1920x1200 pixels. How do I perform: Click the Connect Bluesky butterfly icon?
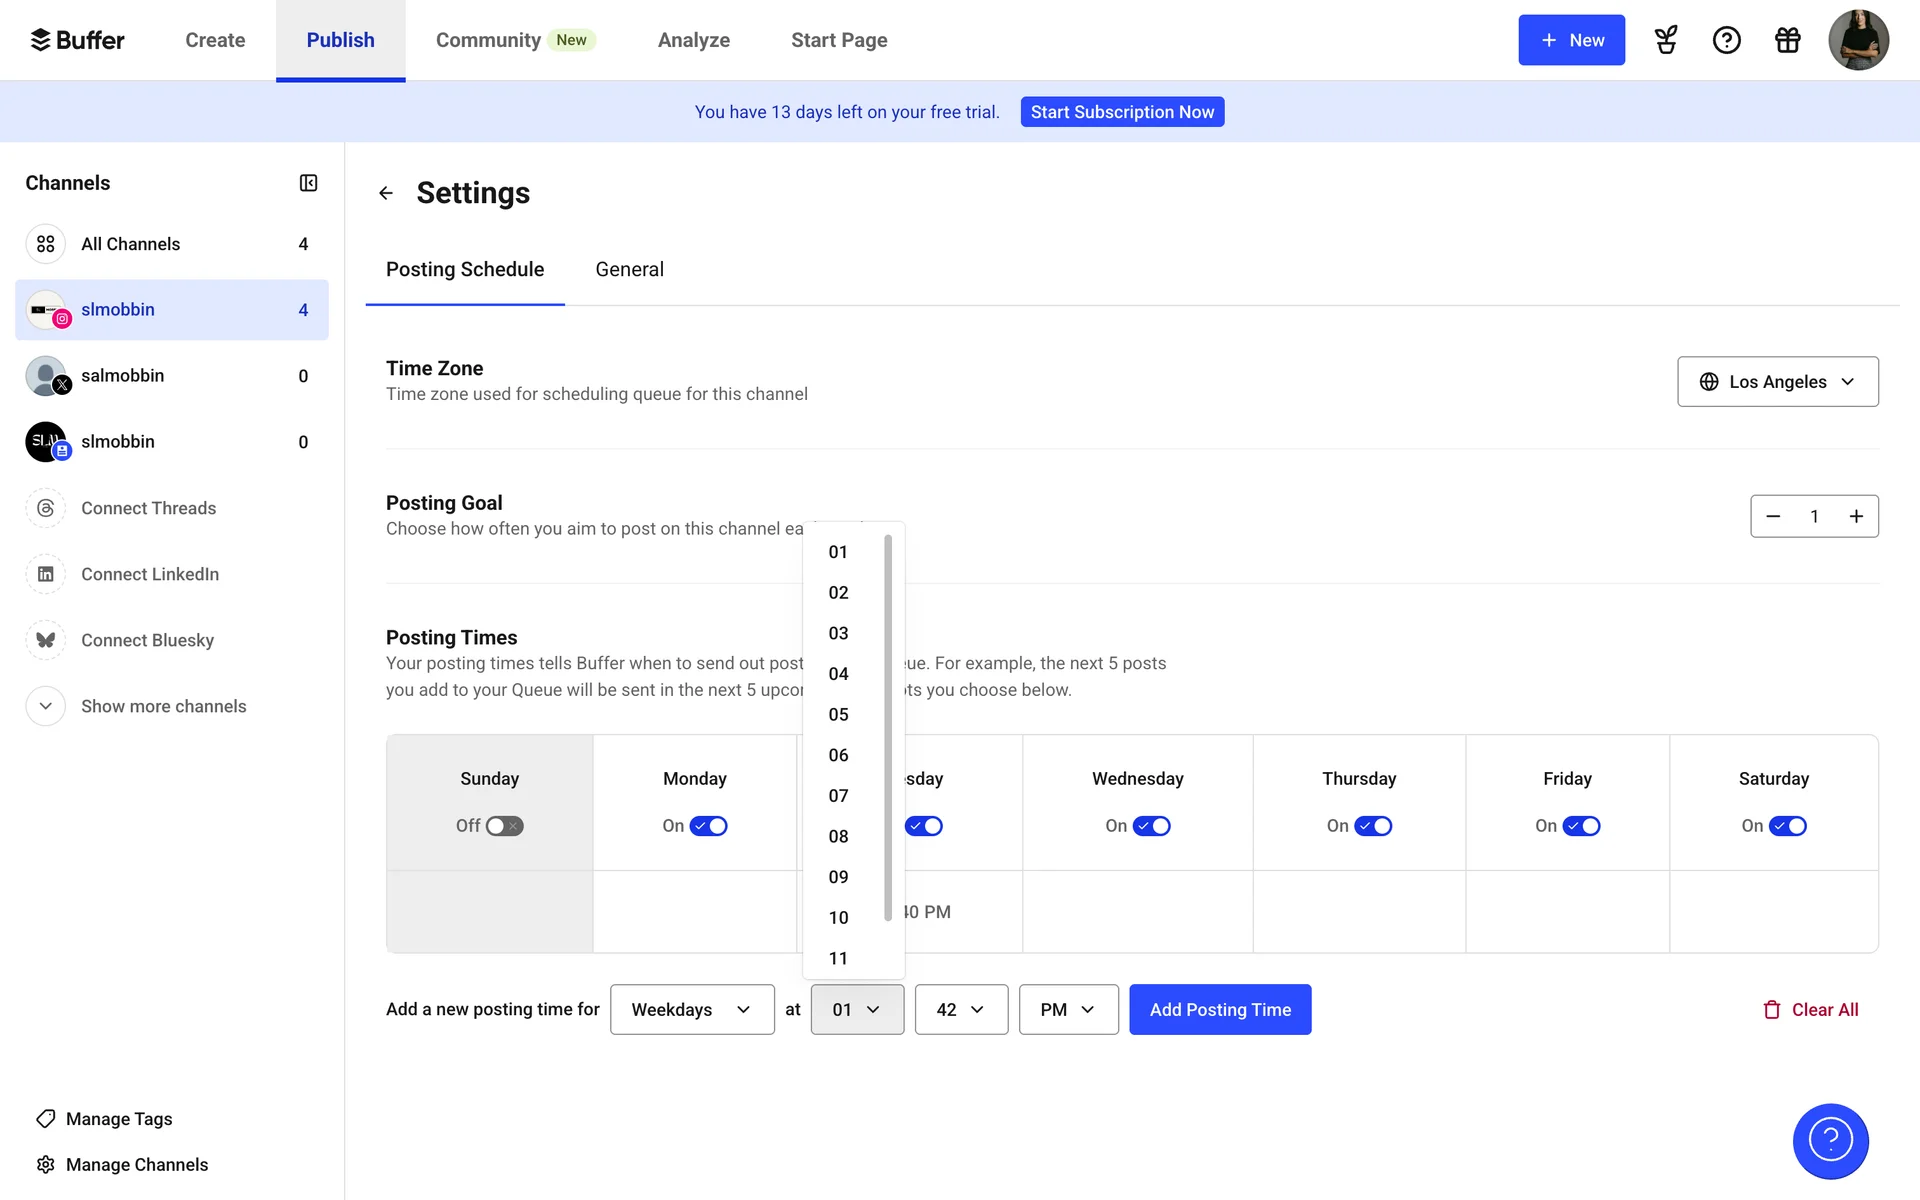click(46, 640)
